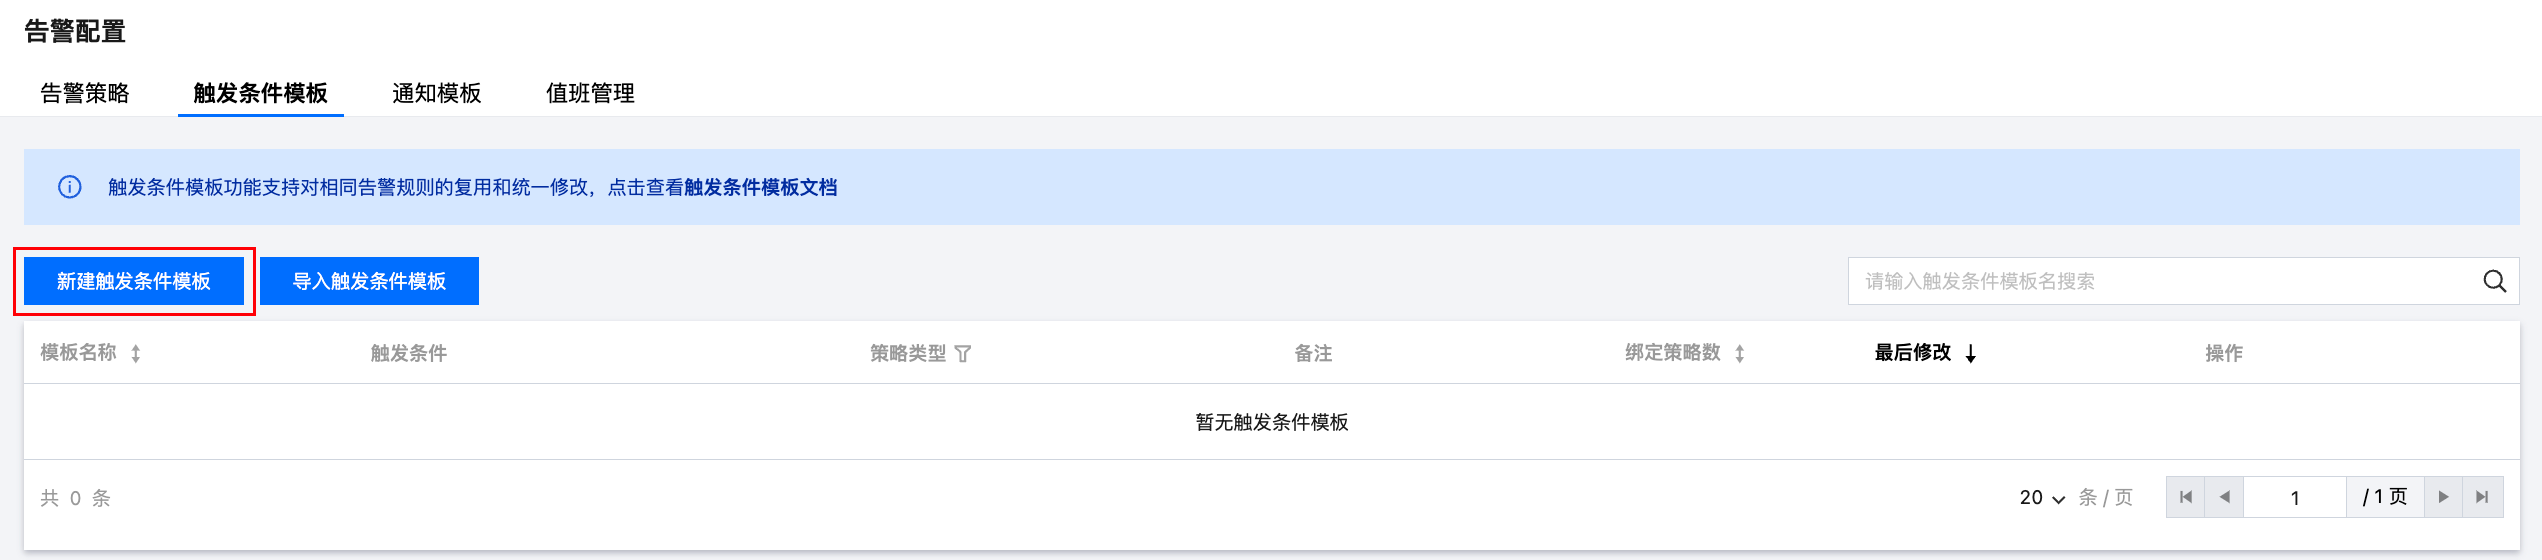Focus the template name search field
Viewport: 2542px width, 560px height.
coord(2160,281)
